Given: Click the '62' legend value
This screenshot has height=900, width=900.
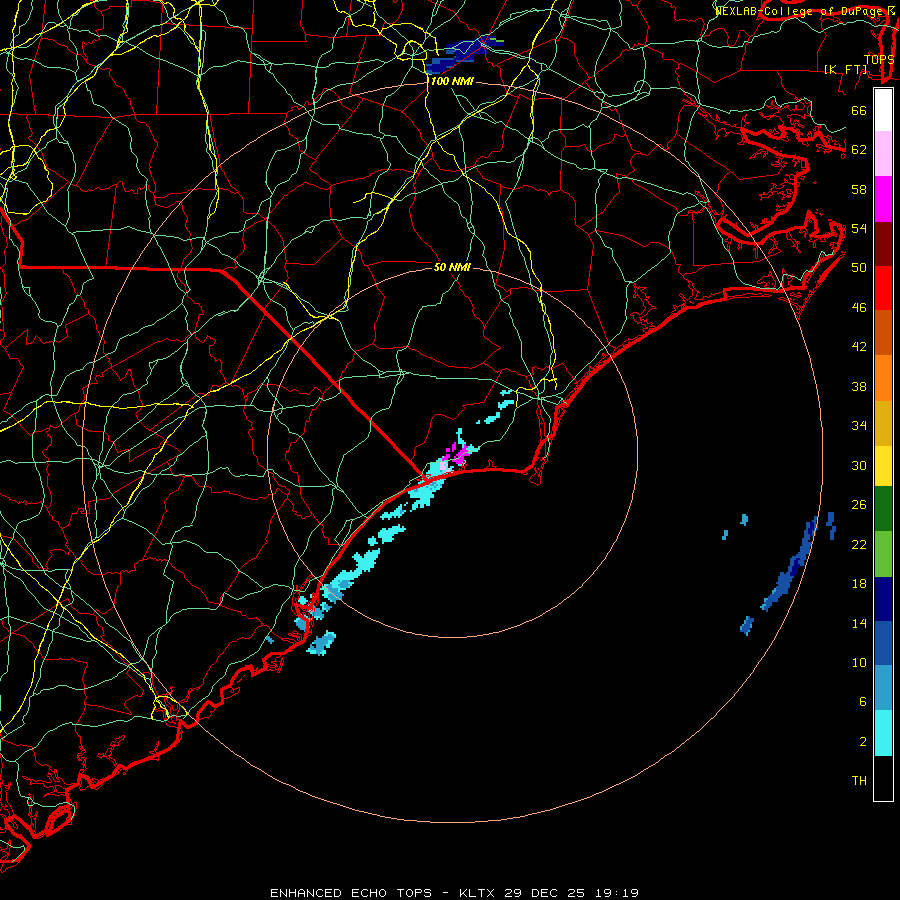Looking at the screenshot, I should tap(859, 150).
